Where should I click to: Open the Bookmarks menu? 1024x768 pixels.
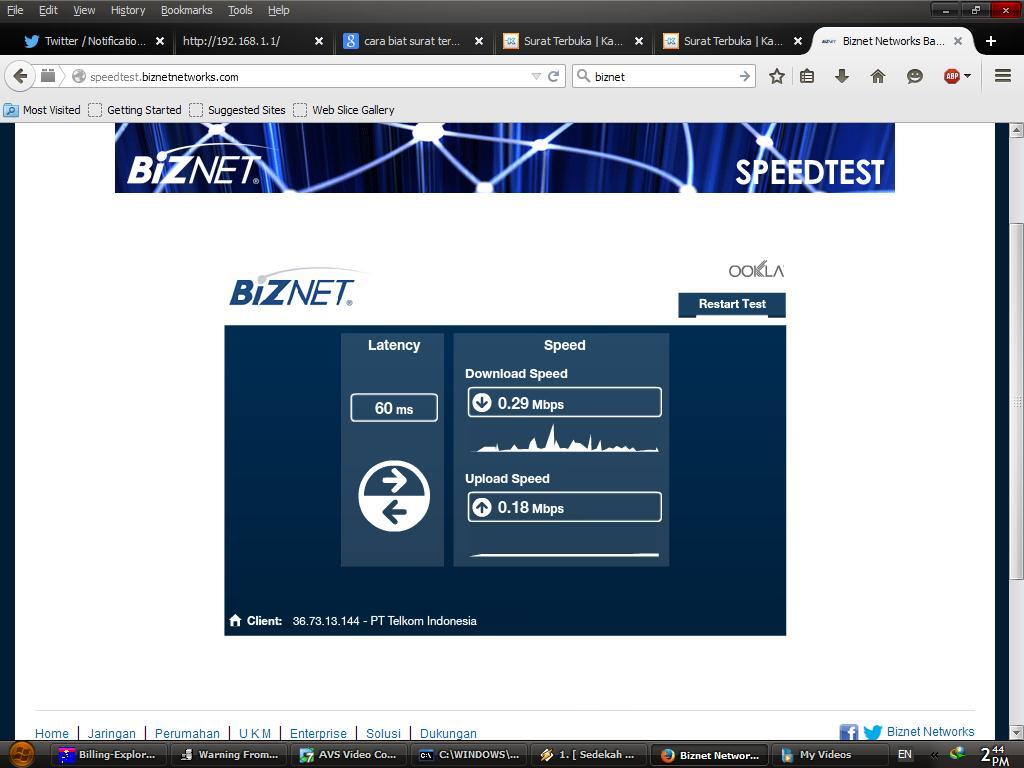(187, 10)
